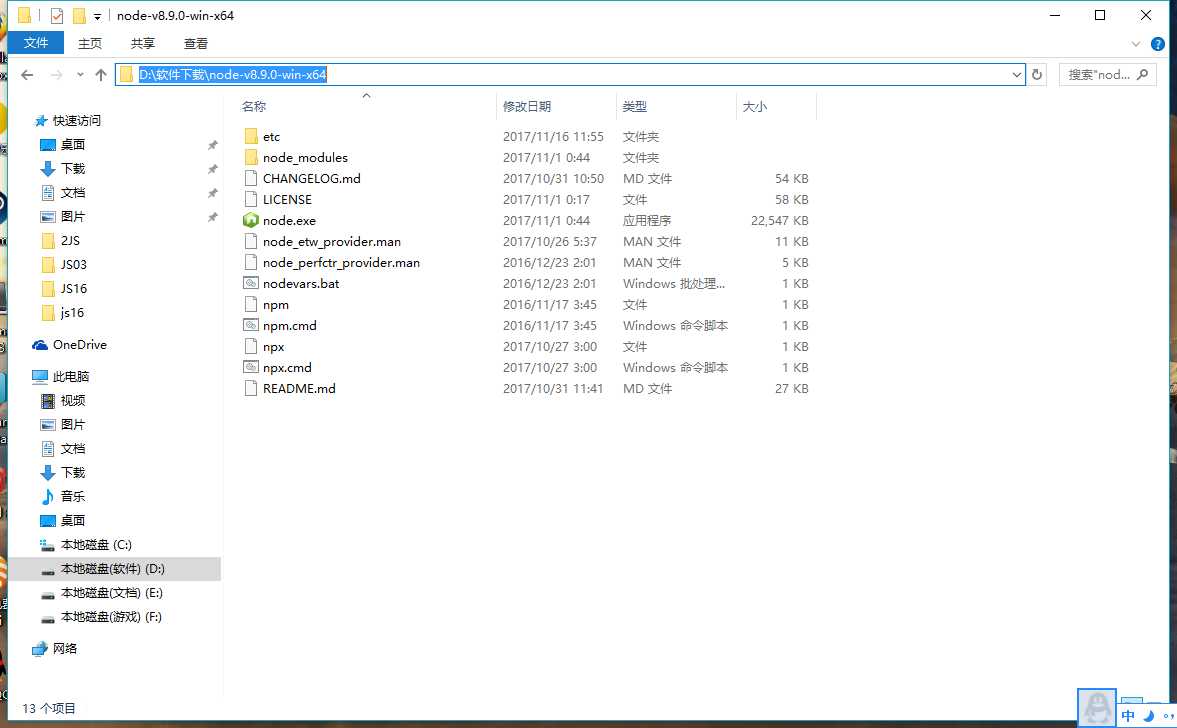Image resolution: width=1177 pixels, height=728 pixels.
Task: Open the recent locations dropdown arrow
Action: 80,74
